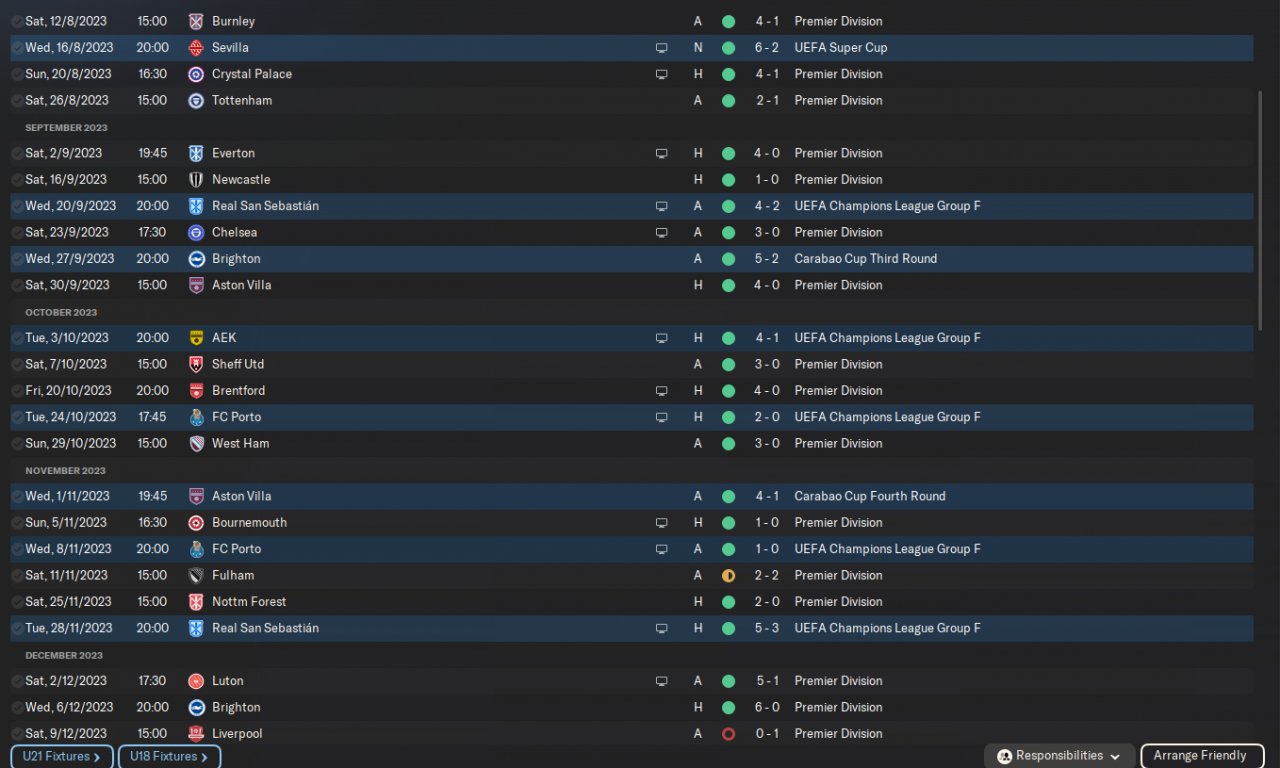Viewport: 1280px width, 768px height.
Task: Toggle the check mark beside Sat, 12/8/2023
Action: click(17, 21)
